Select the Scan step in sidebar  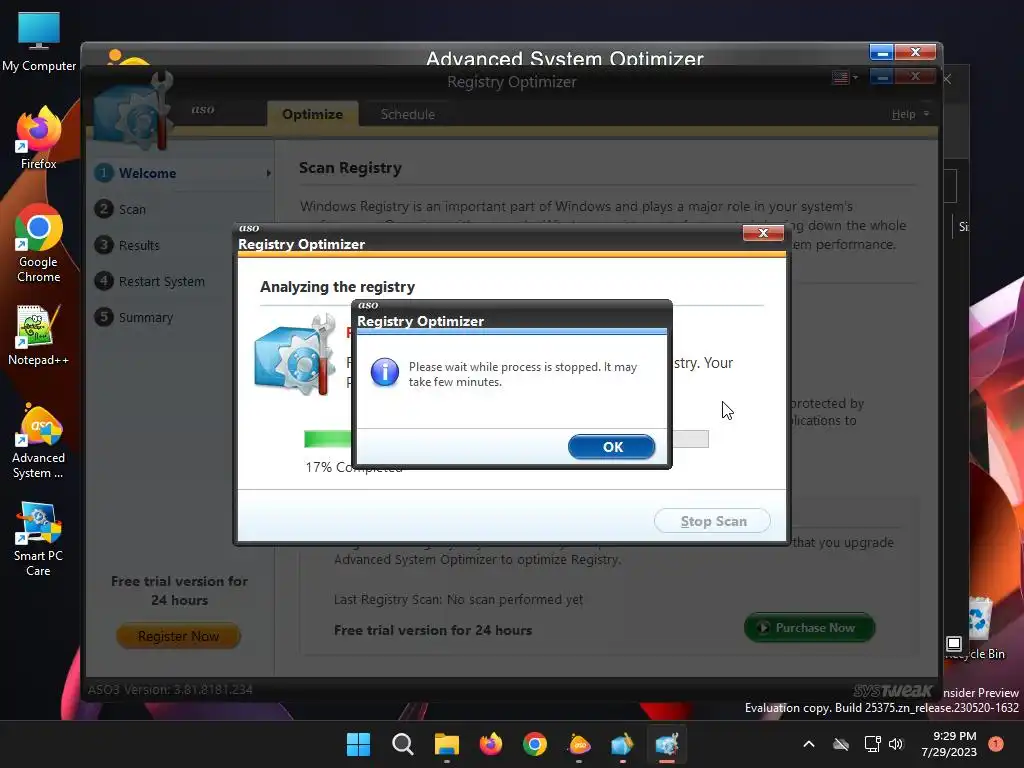[x=132, y=210]
